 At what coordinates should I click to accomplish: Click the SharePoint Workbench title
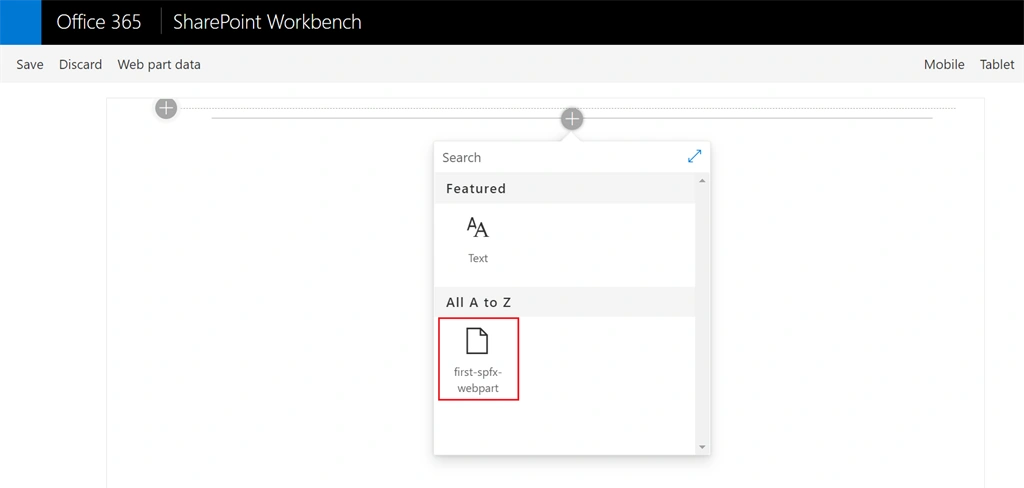click(x=267, y=22)
